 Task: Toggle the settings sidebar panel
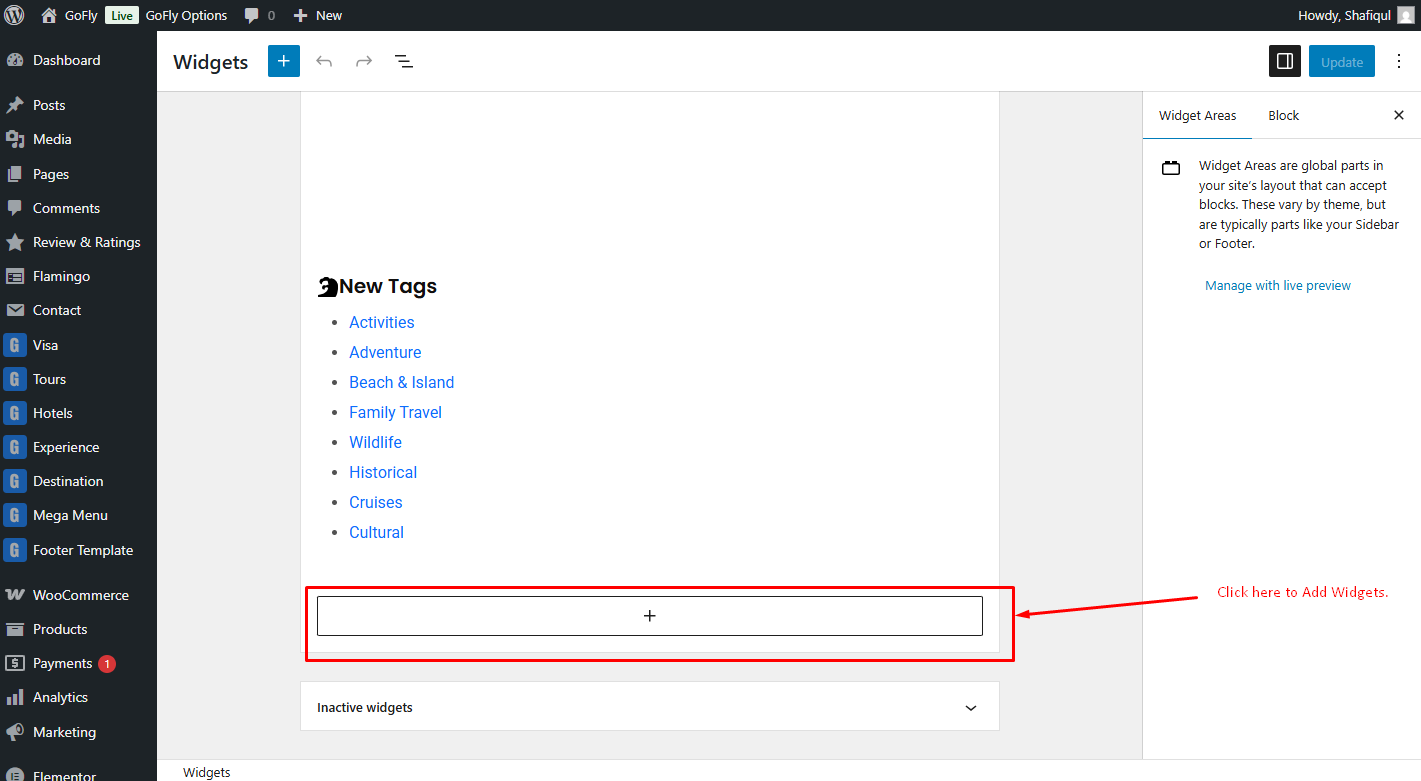coord(1285,61)
